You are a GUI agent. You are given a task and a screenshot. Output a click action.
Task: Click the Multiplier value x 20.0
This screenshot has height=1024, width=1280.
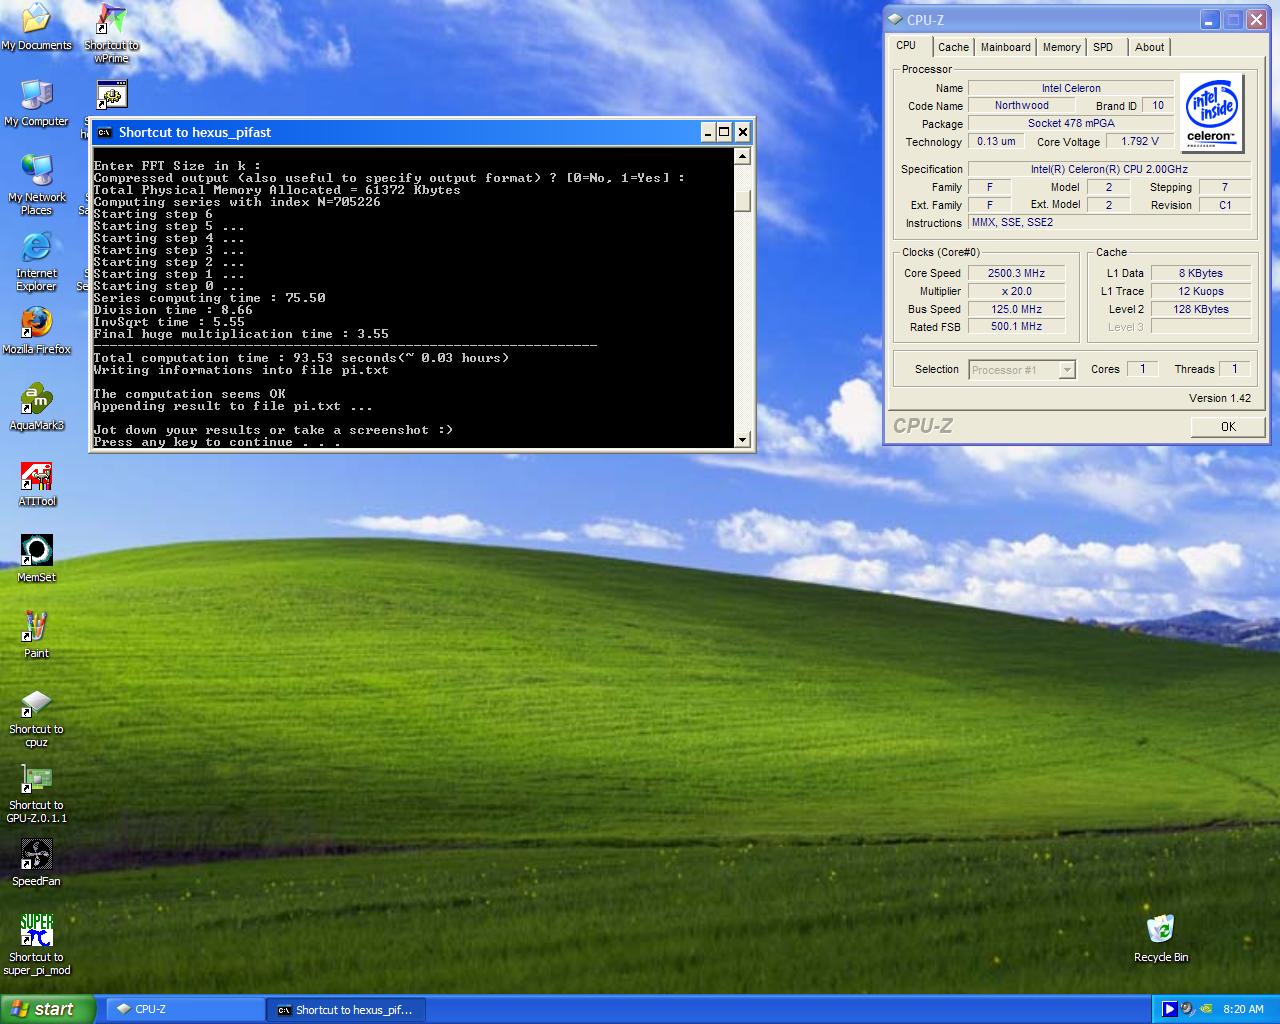[1016, 291]
